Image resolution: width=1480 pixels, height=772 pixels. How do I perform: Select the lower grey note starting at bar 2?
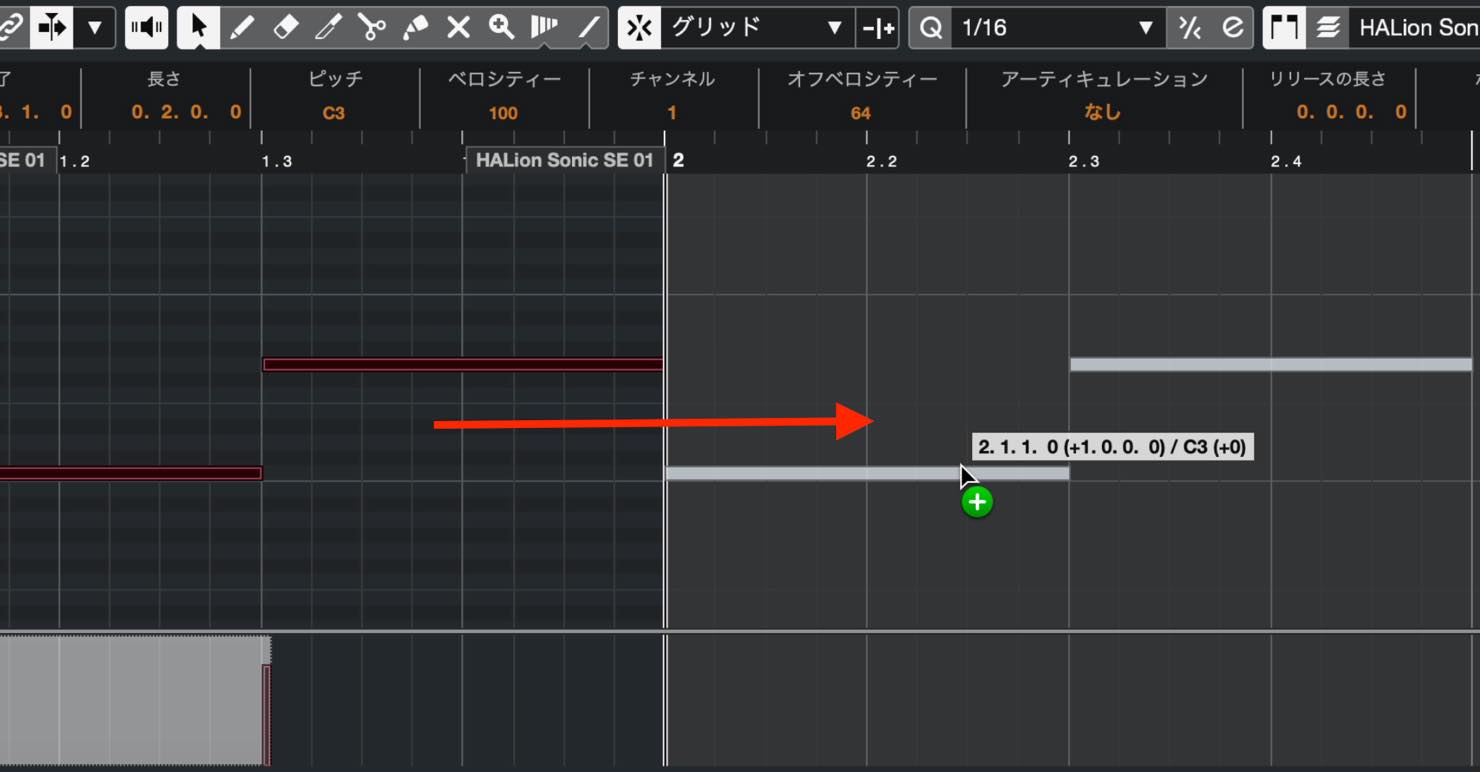pos(867,473)
